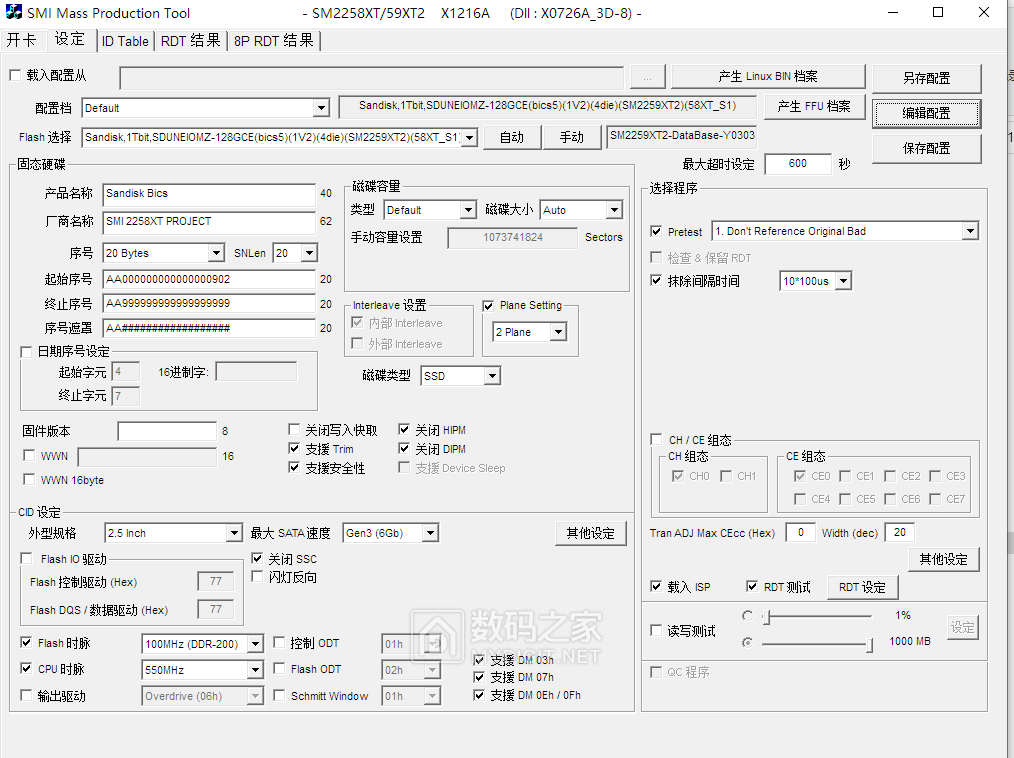Click the 终止序号 input field
The image size is (1014, 758).
(208, 303)
